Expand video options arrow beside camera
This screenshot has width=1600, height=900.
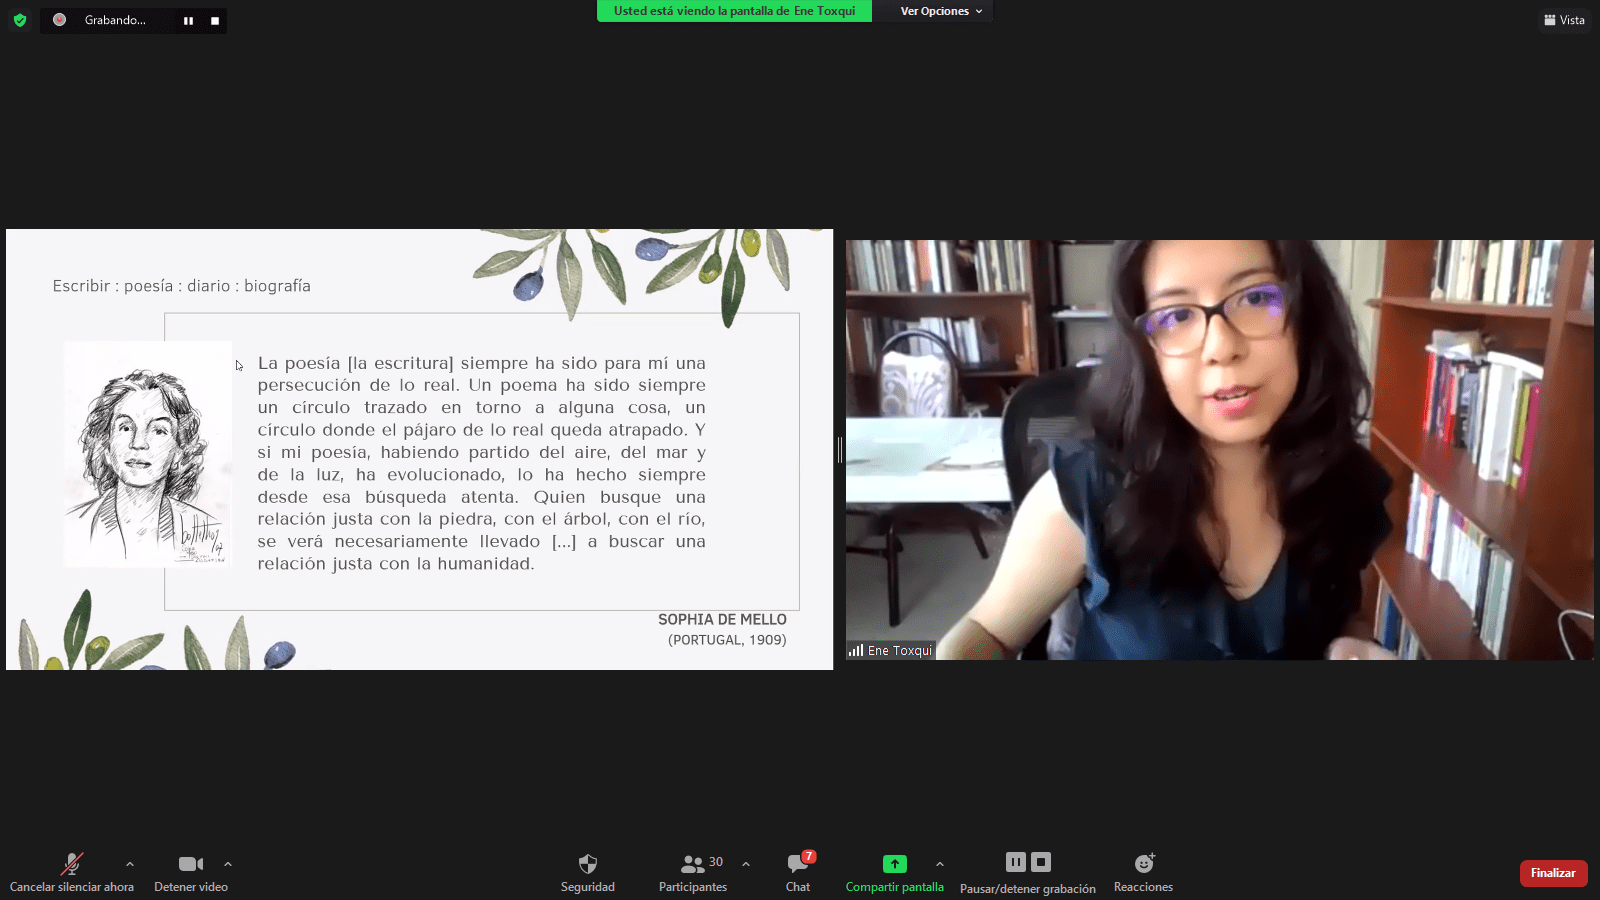pos(228,864)
